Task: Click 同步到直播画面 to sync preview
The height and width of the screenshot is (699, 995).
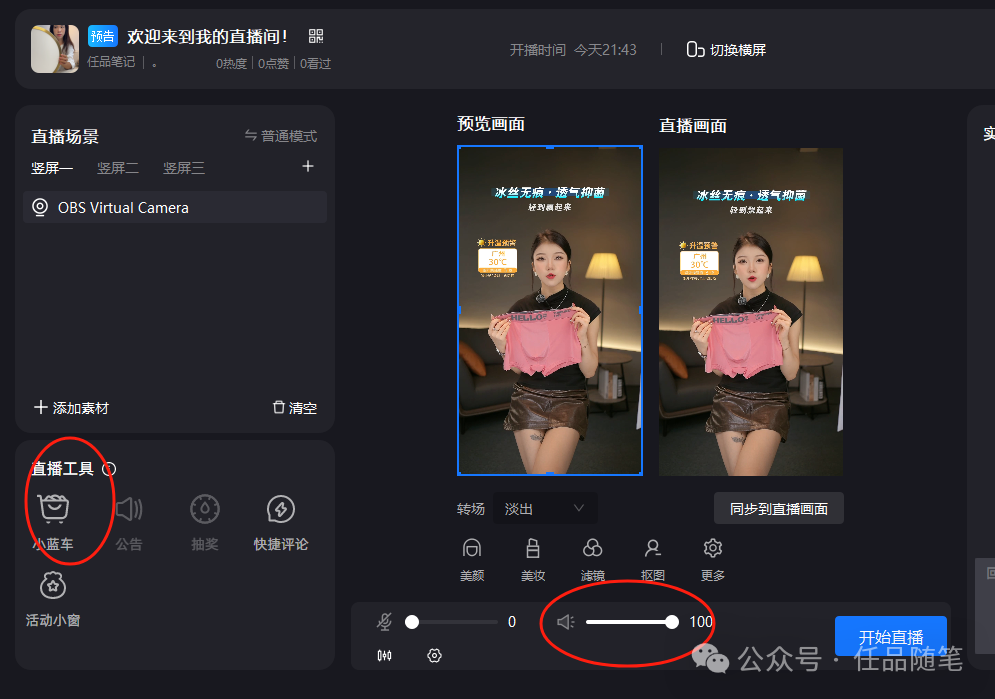Action: 778,508
